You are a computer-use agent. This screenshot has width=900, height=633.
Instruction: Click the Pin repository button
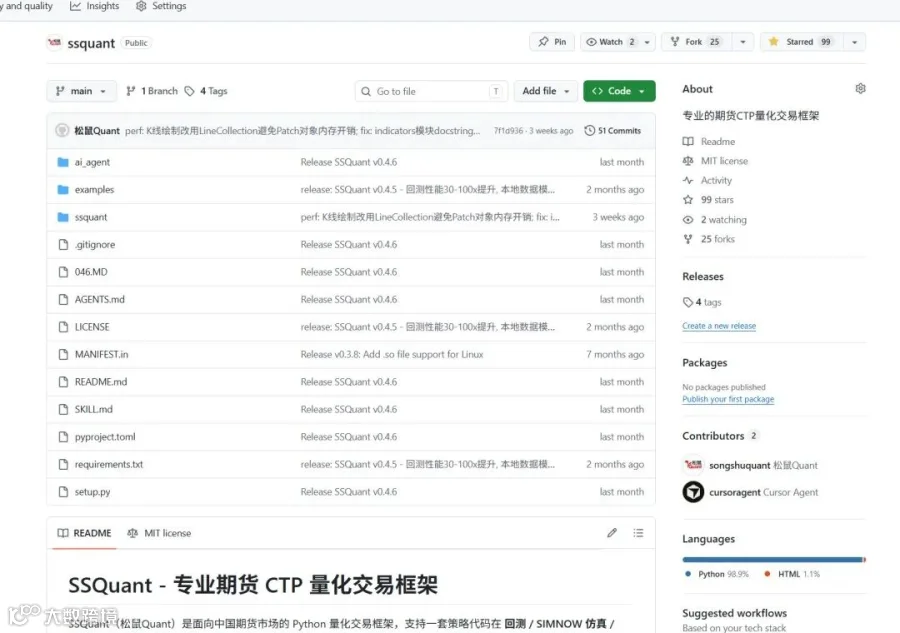click(x=552, y=42)
